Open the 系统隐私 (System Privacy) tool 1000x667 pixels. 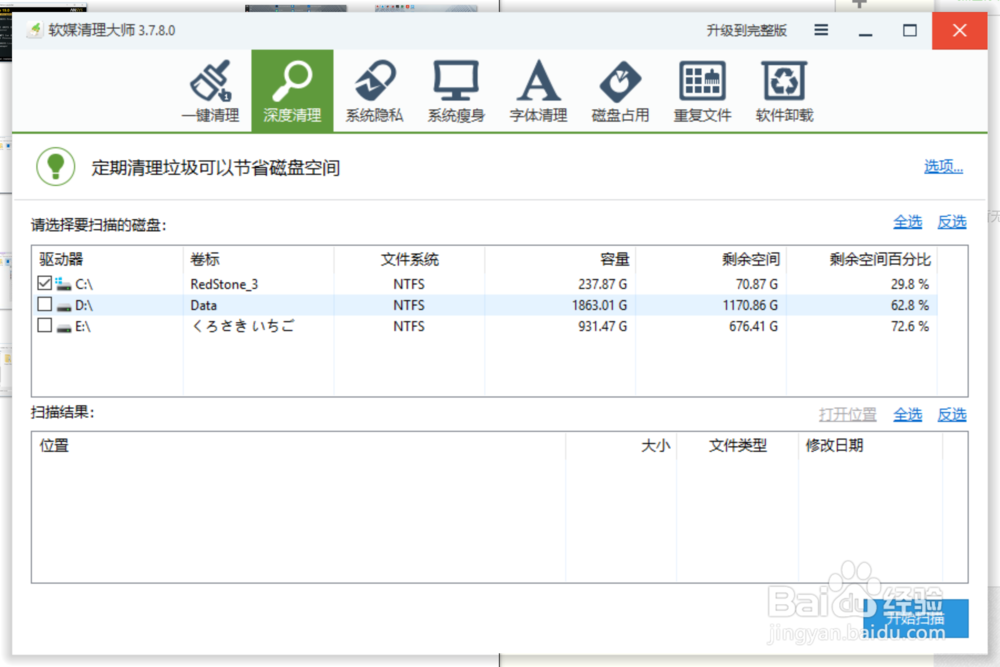click(374, 90)
